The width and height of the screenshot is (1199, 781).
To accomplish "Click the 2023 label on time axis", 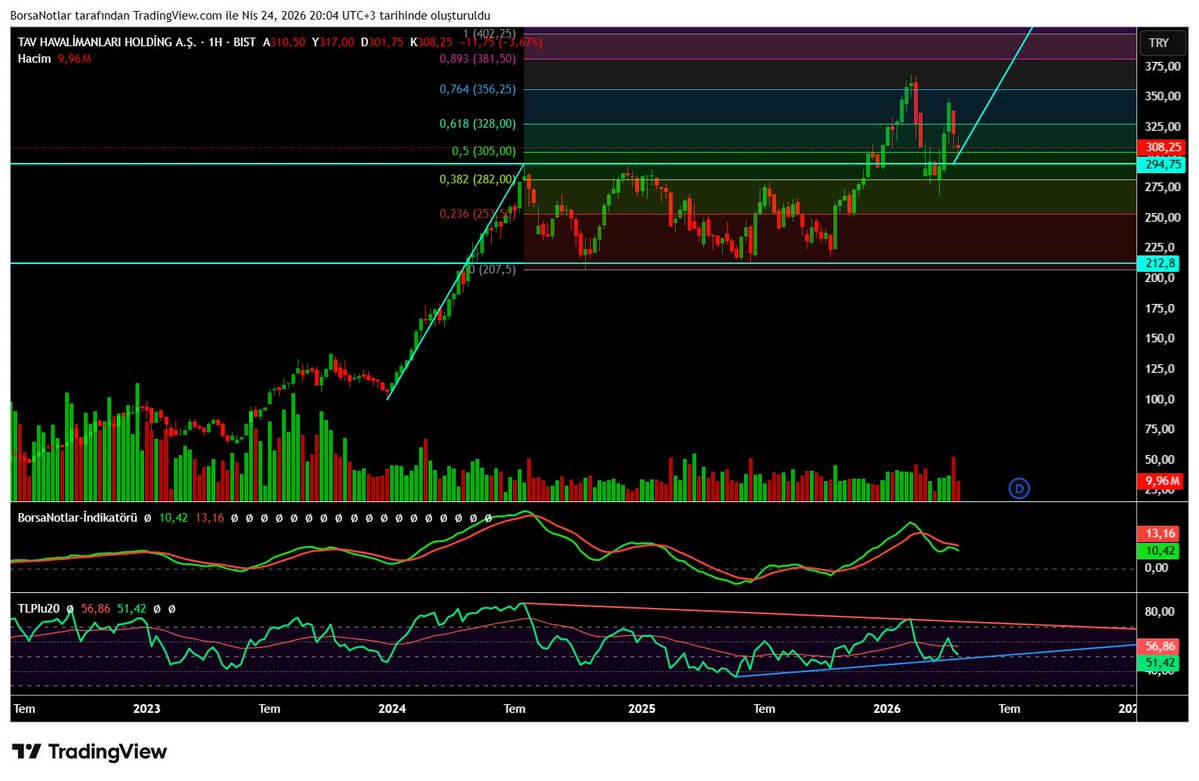I will click(147, 709).
